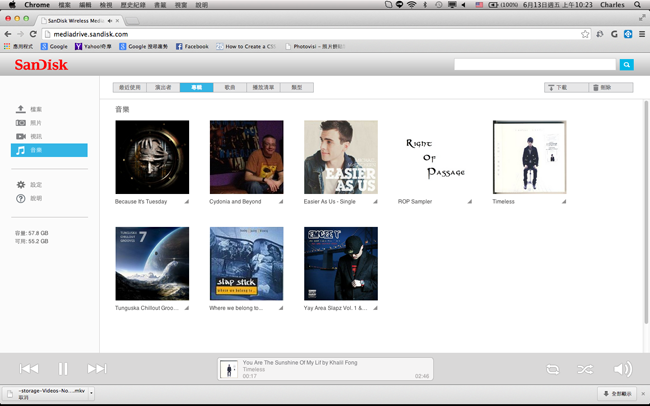The width and height of the screenshot is (650, 406).
Task: Expand options triangle for Because It's Tuesday
Action: click(185, 201)
